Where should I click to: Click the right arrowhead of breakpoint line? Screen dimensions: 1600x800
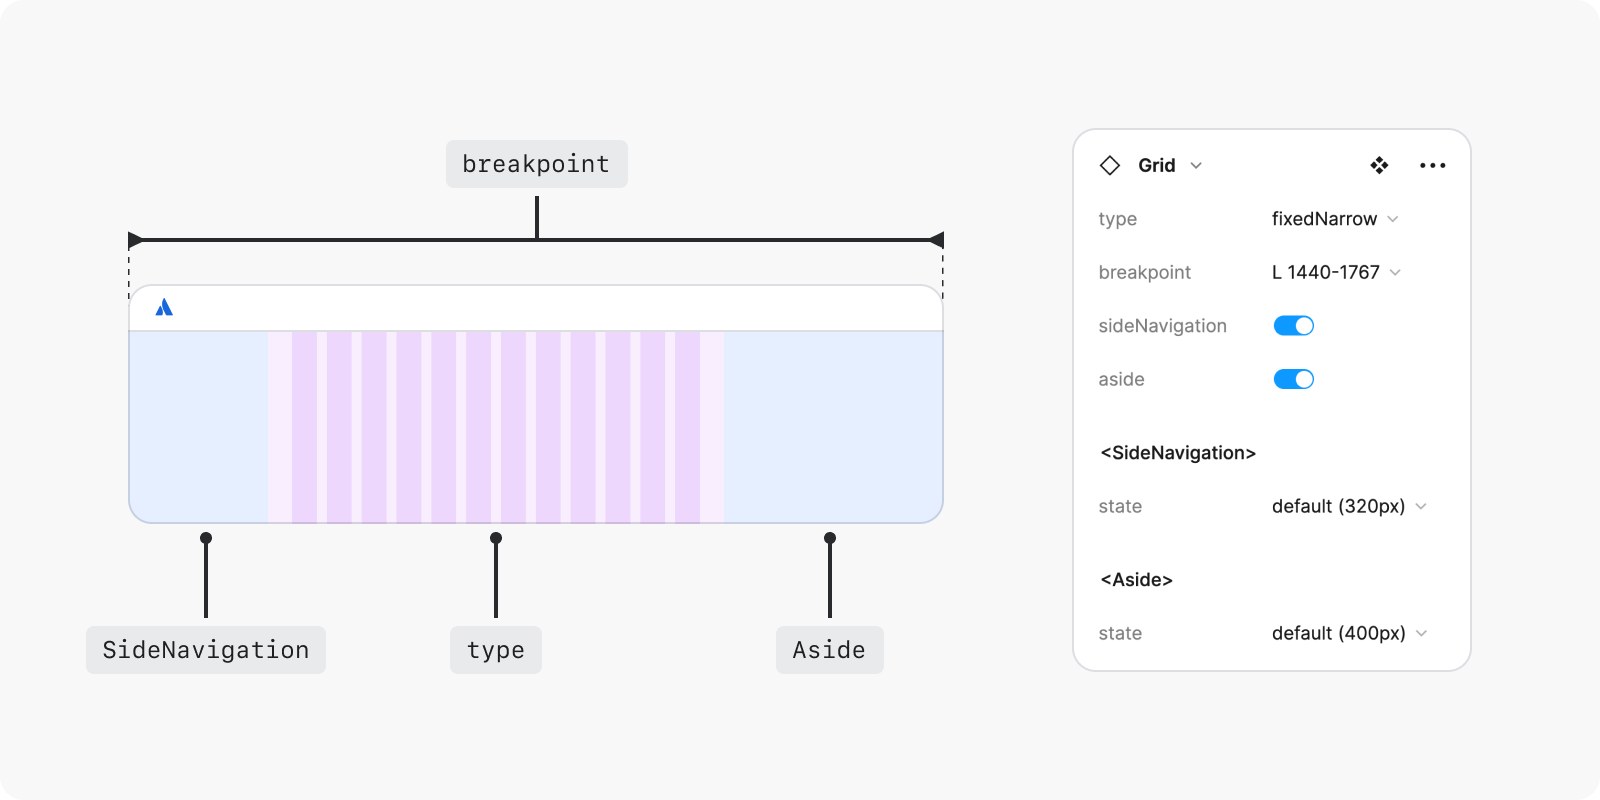(937, 240)
